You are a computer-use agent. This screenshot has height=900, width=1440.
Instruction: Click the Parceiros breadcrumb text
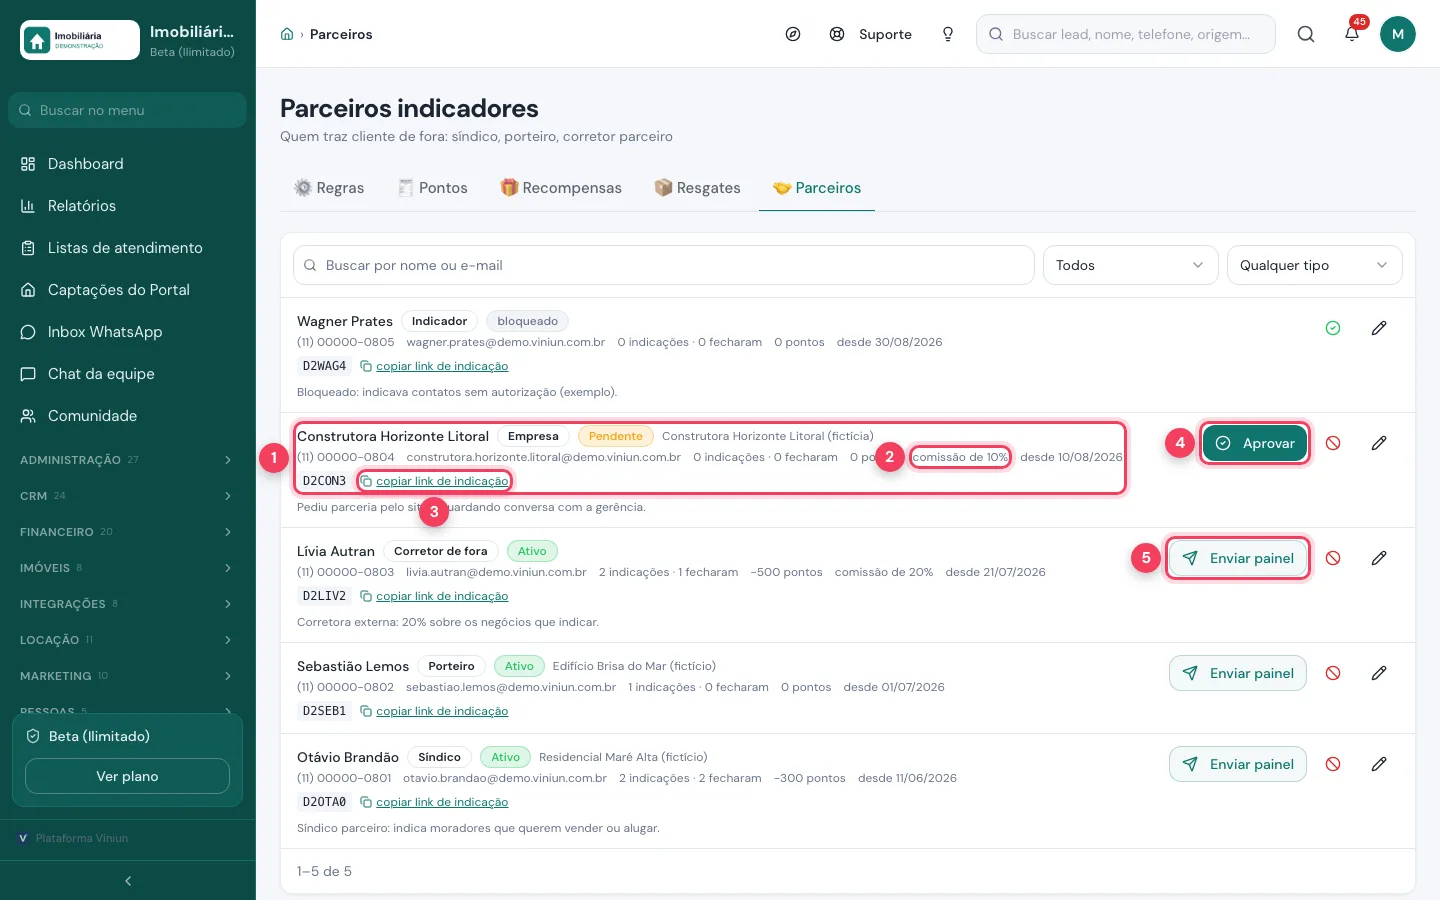point(341,34)
